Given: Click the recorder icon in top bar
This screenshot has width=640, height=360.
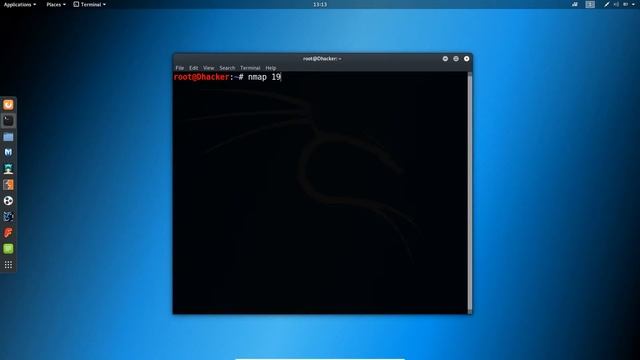Looking at the screenshot, I should pos(575,4).
